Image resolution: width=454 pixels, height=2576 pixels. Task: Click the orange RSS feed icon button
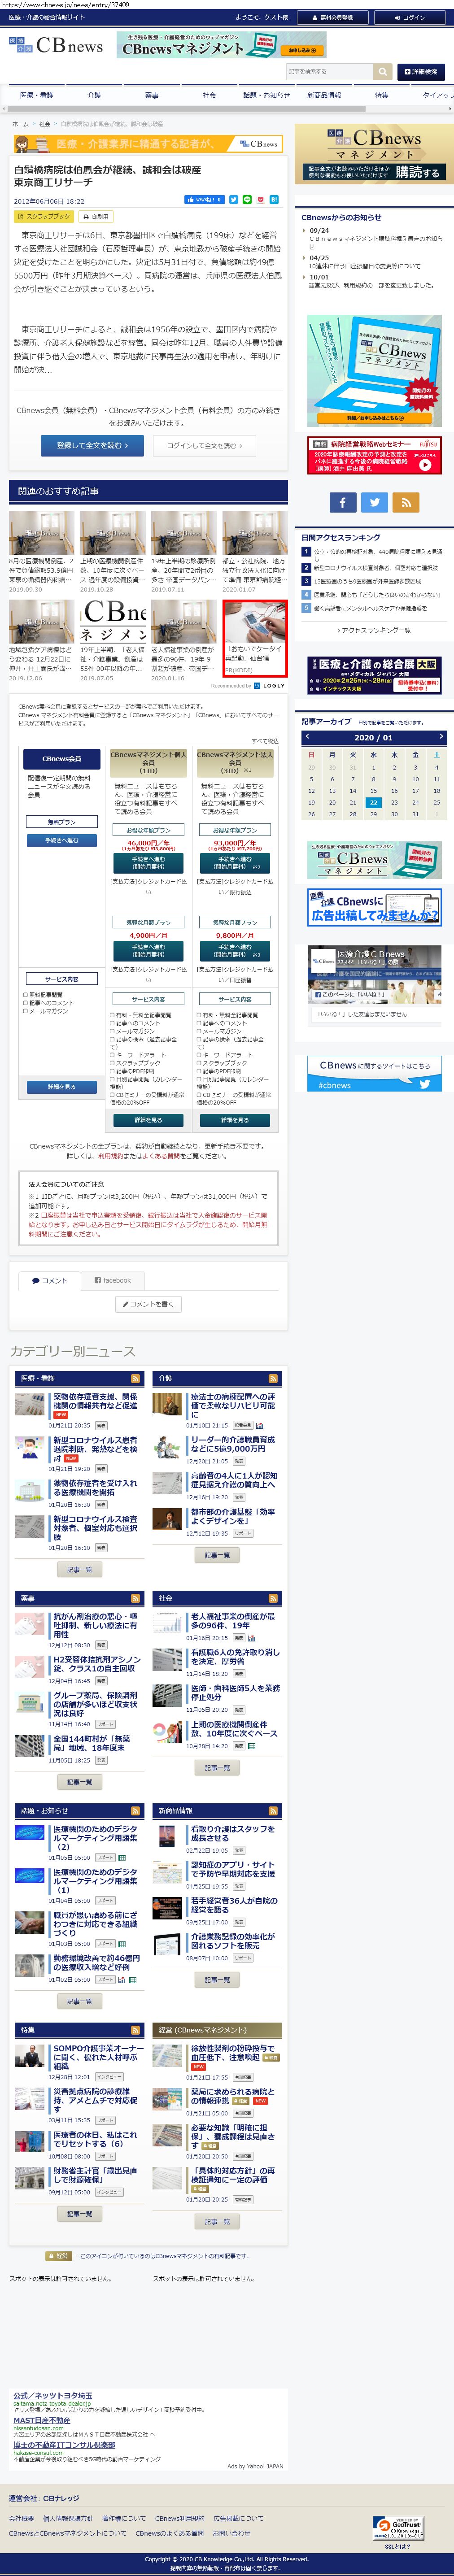coord(406,502)
